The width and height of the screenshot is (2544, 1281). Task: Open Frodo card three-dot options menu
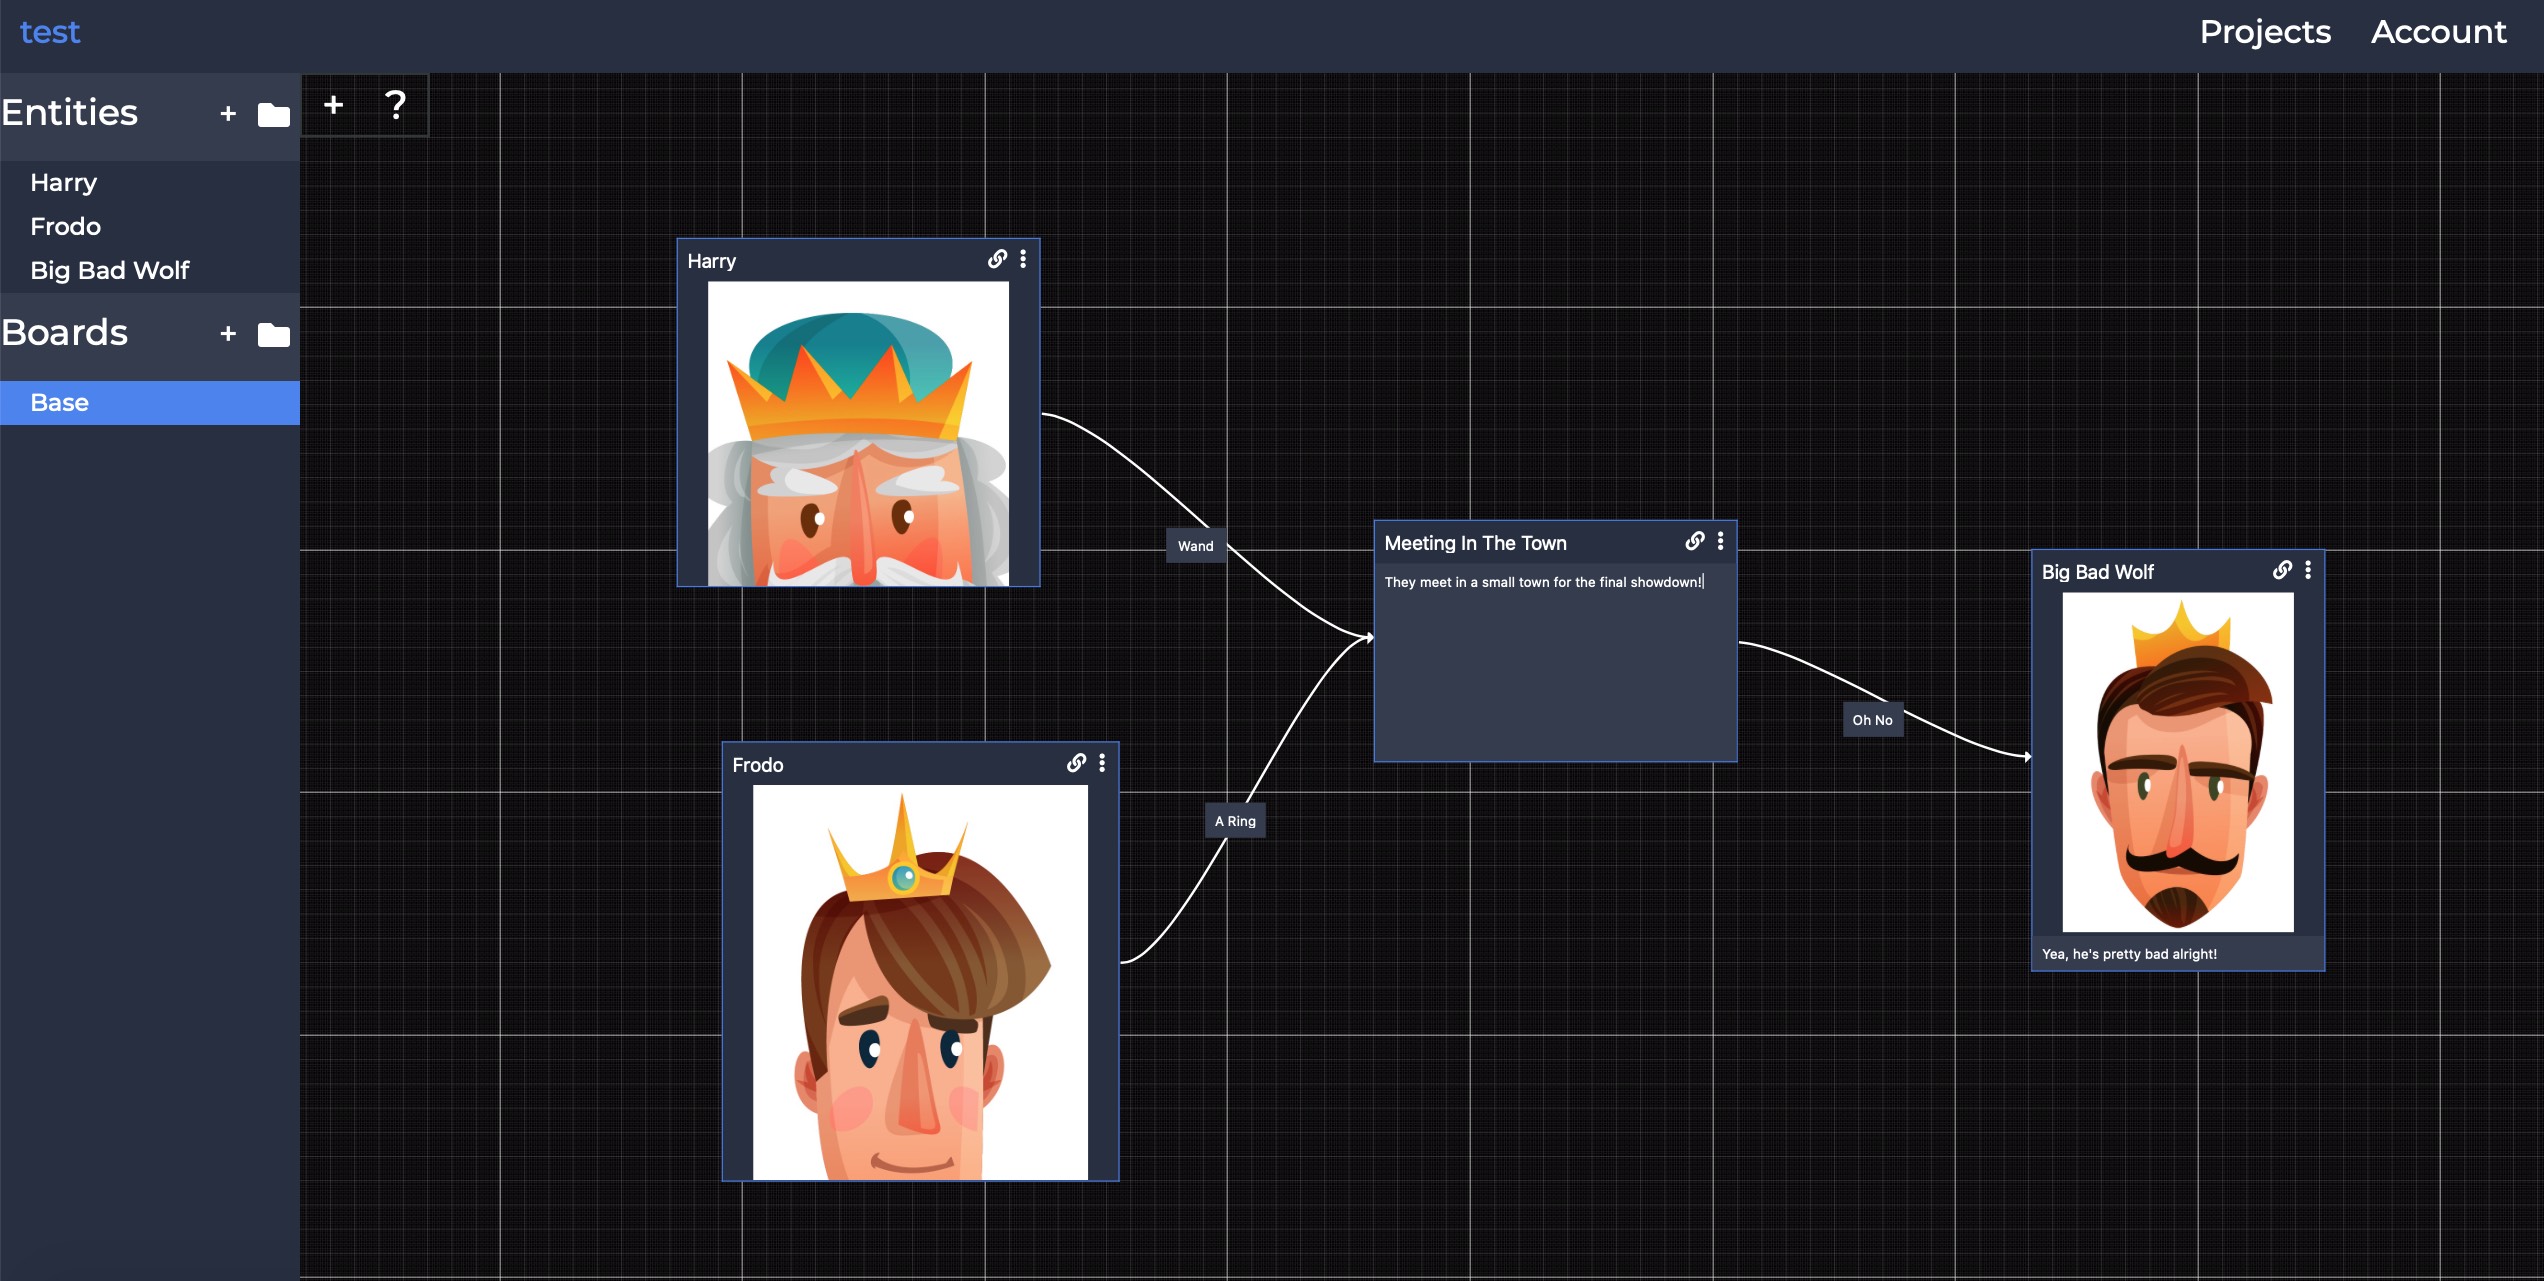point(1102,763)
